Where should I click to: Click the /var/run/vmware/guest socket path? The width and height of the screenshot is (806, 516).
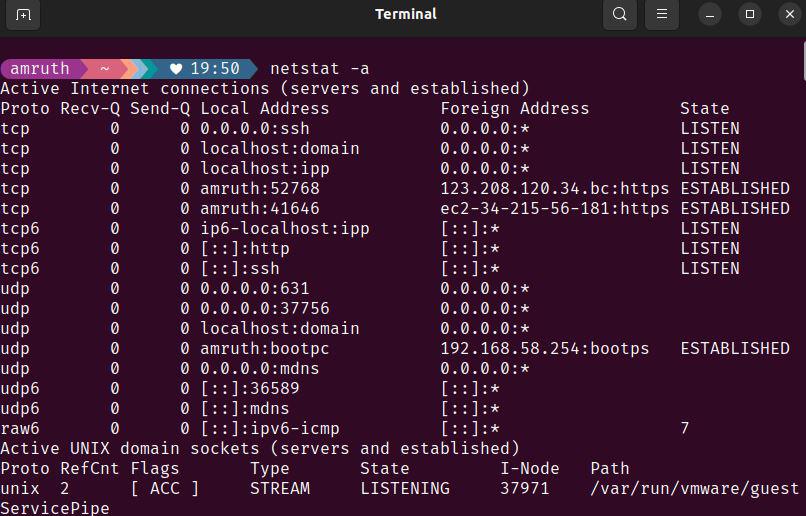coord(695,489)
